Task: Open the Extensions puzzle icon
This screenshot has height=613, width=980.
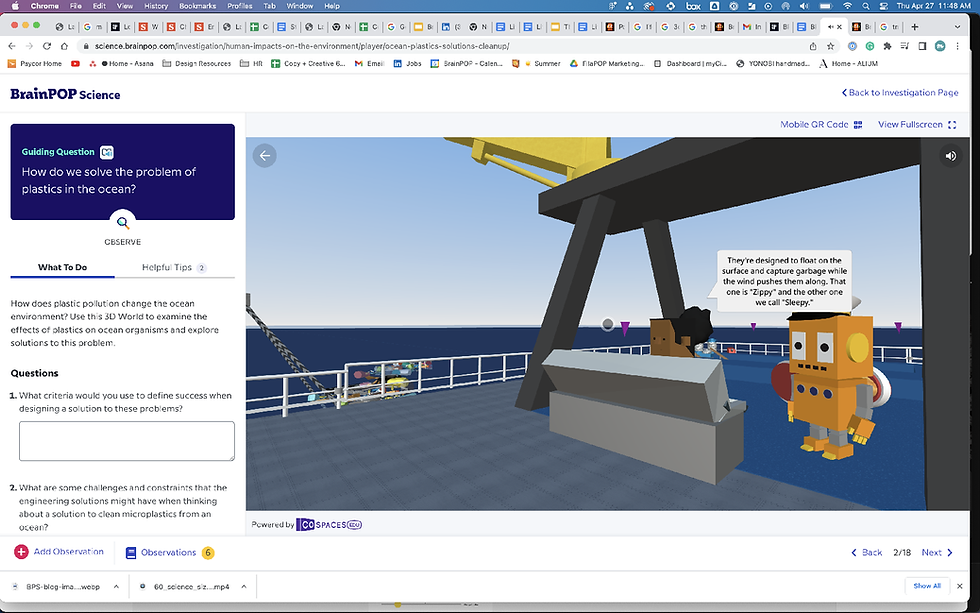Action: (887, 46)
